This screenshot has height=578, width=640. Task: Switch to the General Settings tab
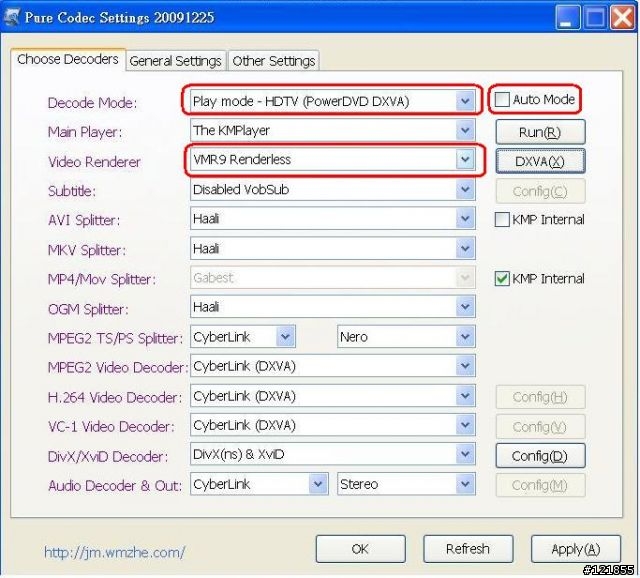coord(176,61)
